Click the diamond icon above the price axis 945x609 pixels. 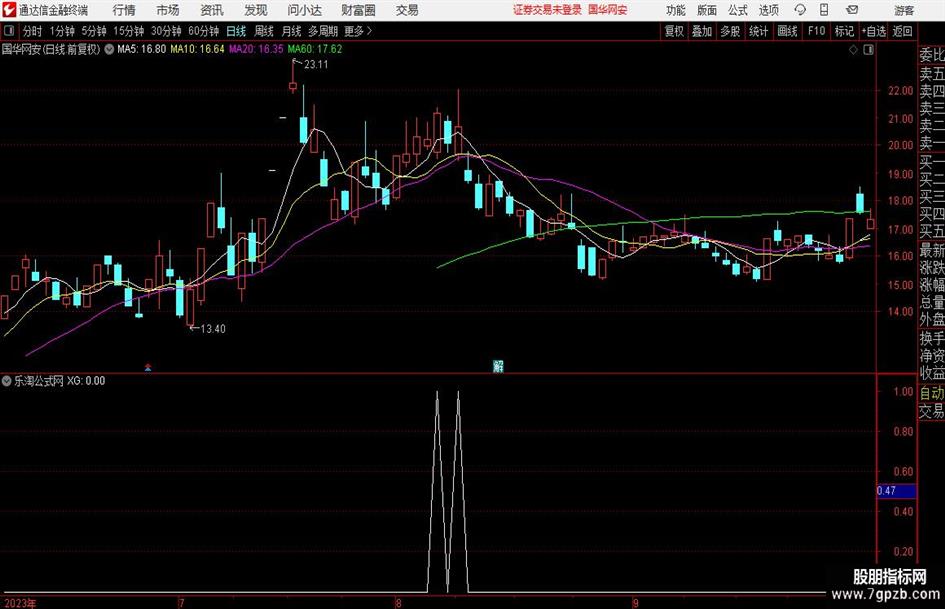[853, 50]
